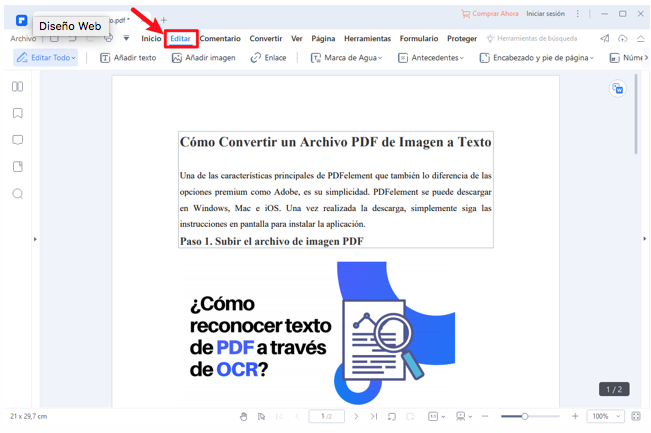Click Iniciar sesión
The height and width of the screenshot is (433, 651).
click(546, 14)
